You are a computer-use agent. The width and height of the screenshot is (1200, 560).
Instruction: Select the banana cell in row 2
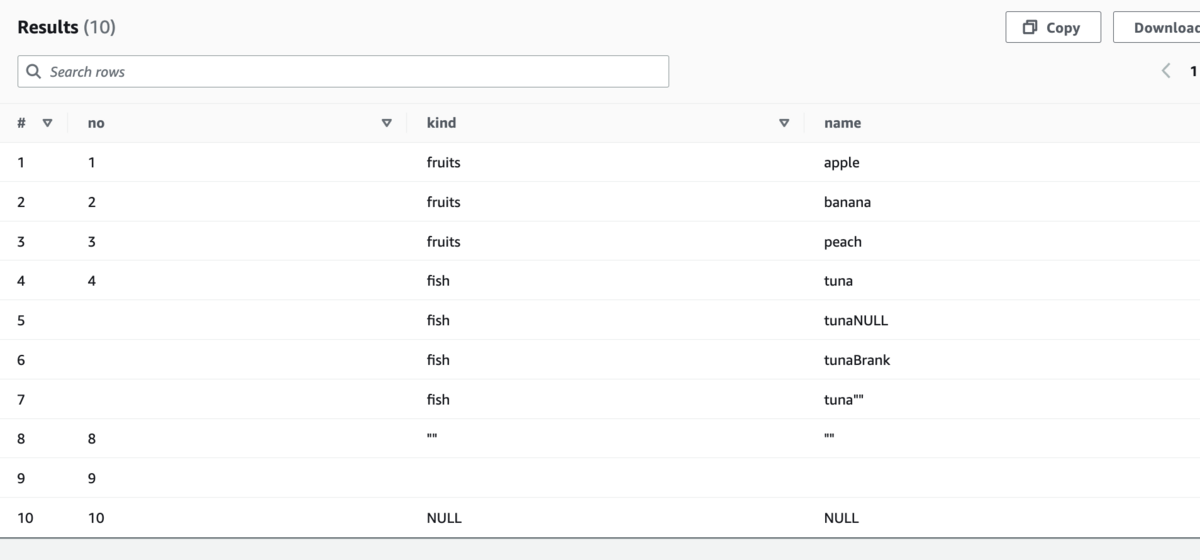tap(847, 202)
